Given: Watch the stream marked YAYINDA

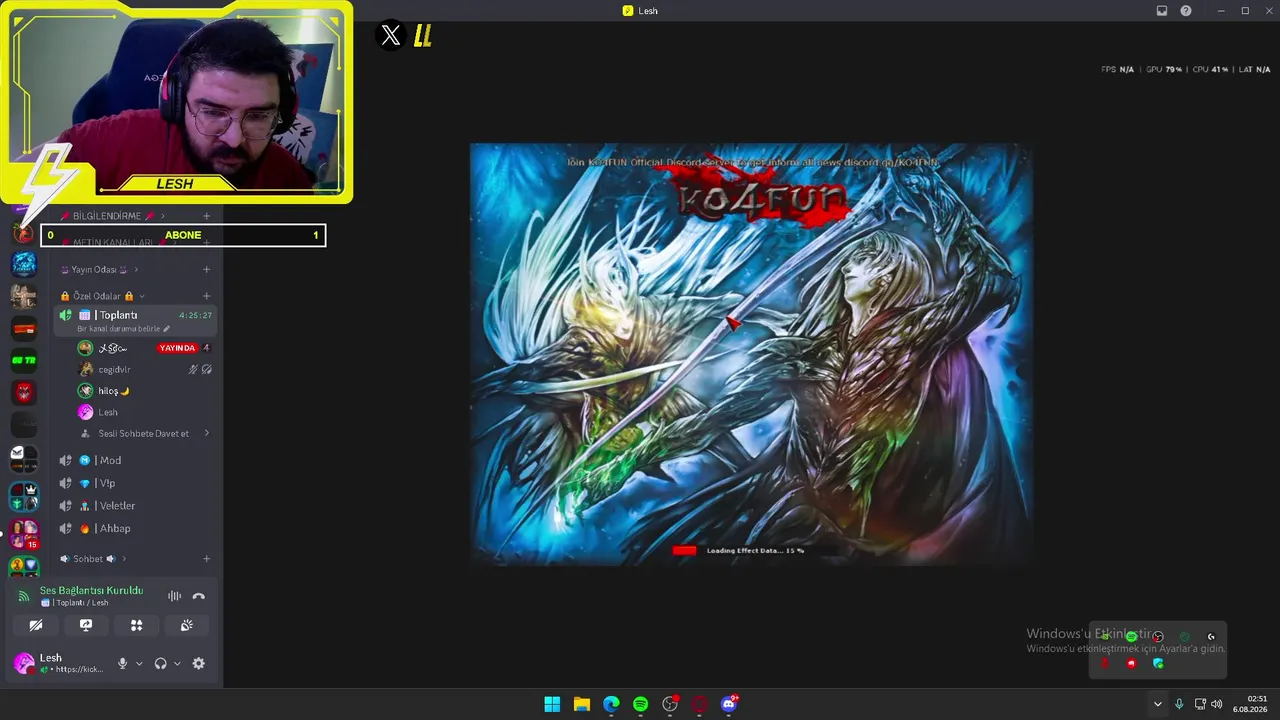Looking at the screenshot, I should click(x=177, y=348).
